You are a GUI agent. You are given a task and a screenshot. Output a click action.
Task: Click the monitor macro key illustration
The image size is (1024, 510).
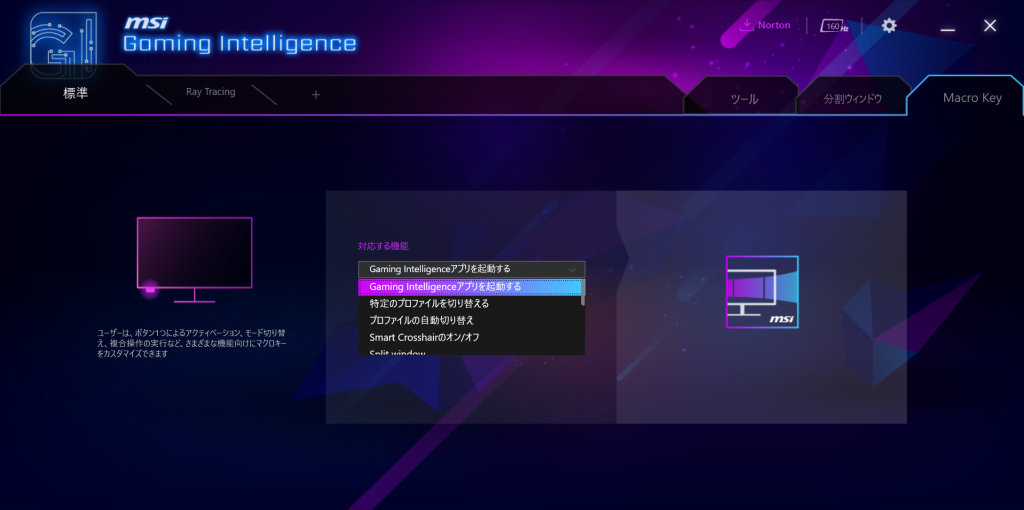[195, 259]
